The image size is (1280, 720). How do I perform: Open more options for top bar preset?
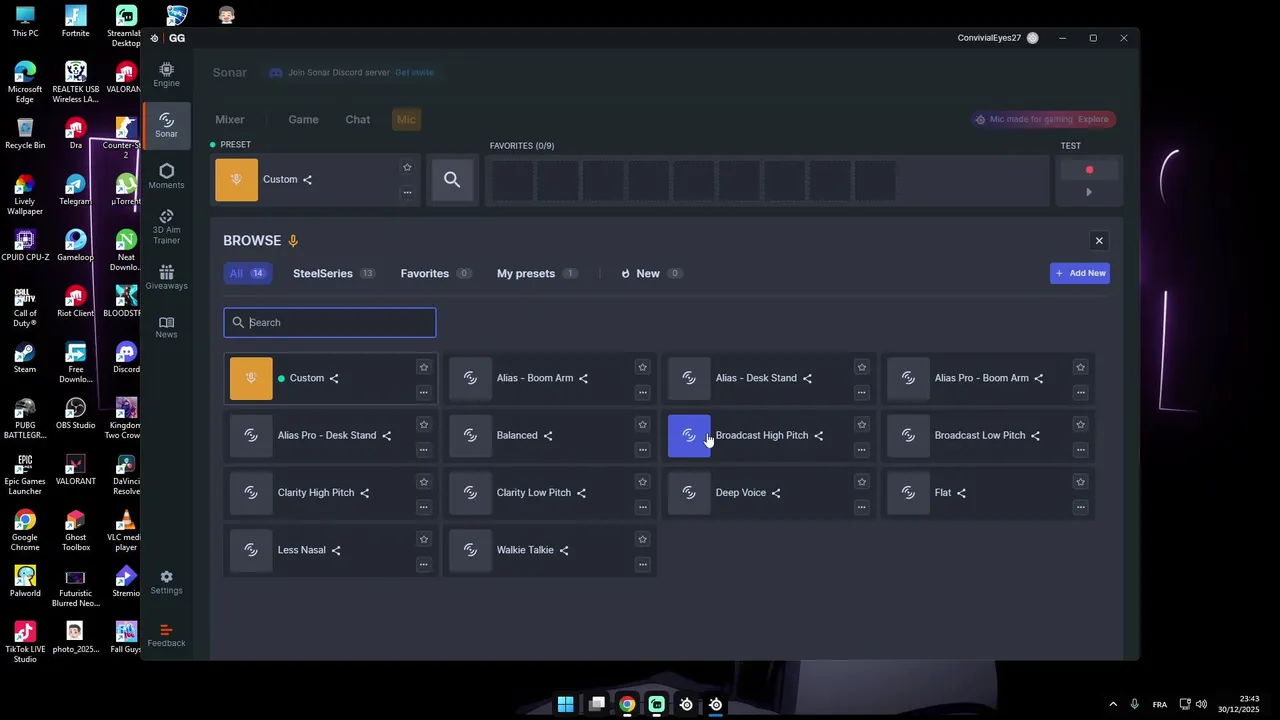pyautogui.click(x=407, y=192)
